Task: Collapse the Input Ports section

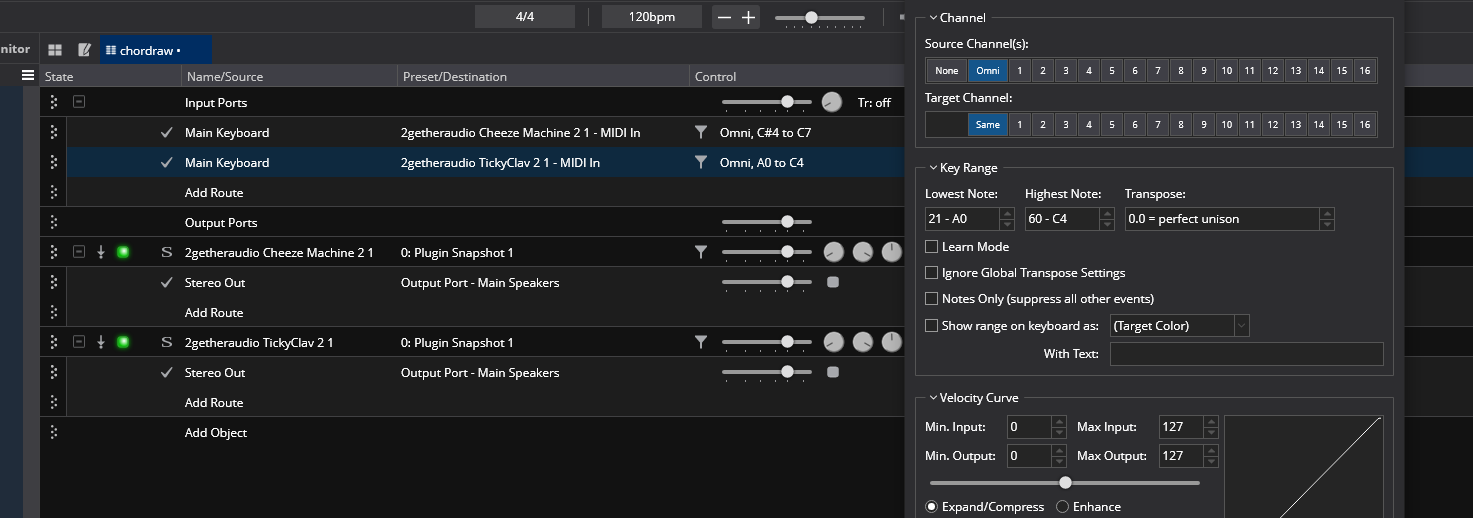Action: pyautogui.click(x=79, y=102)
